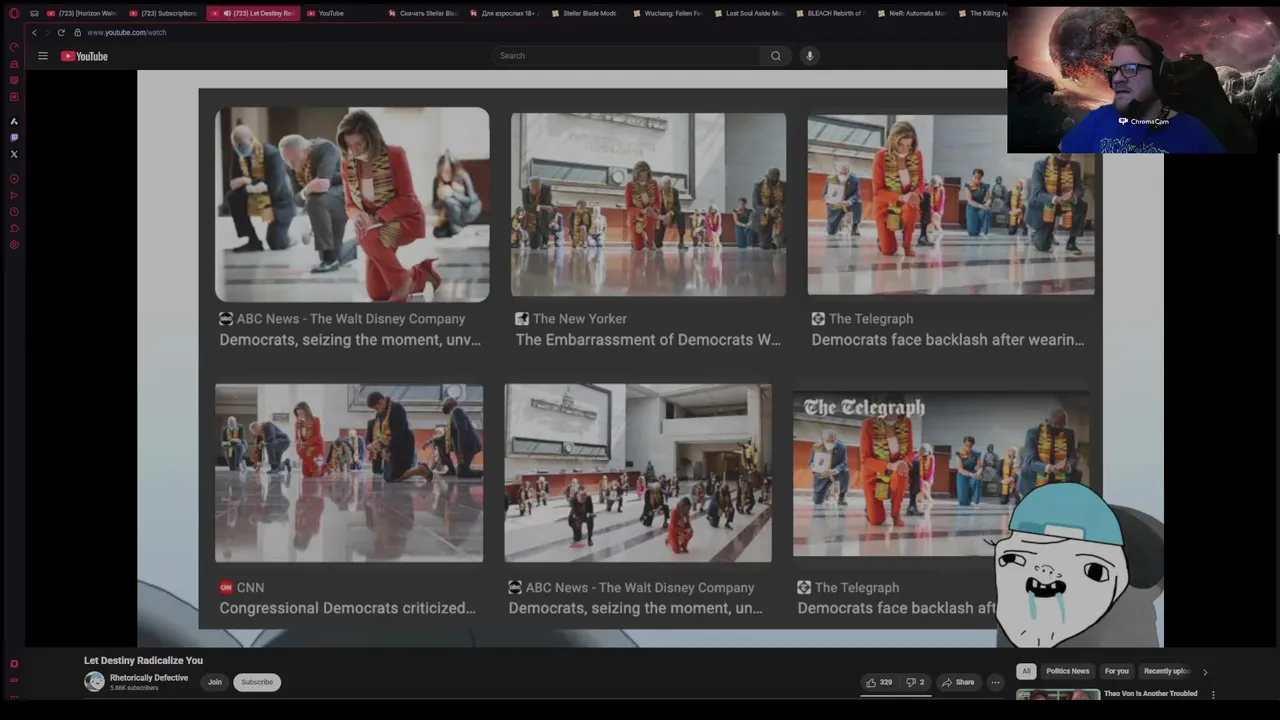Click the CNN Congressional Democrats image
The height and width of the screenshot is (720, 1280).
point(349,473)
